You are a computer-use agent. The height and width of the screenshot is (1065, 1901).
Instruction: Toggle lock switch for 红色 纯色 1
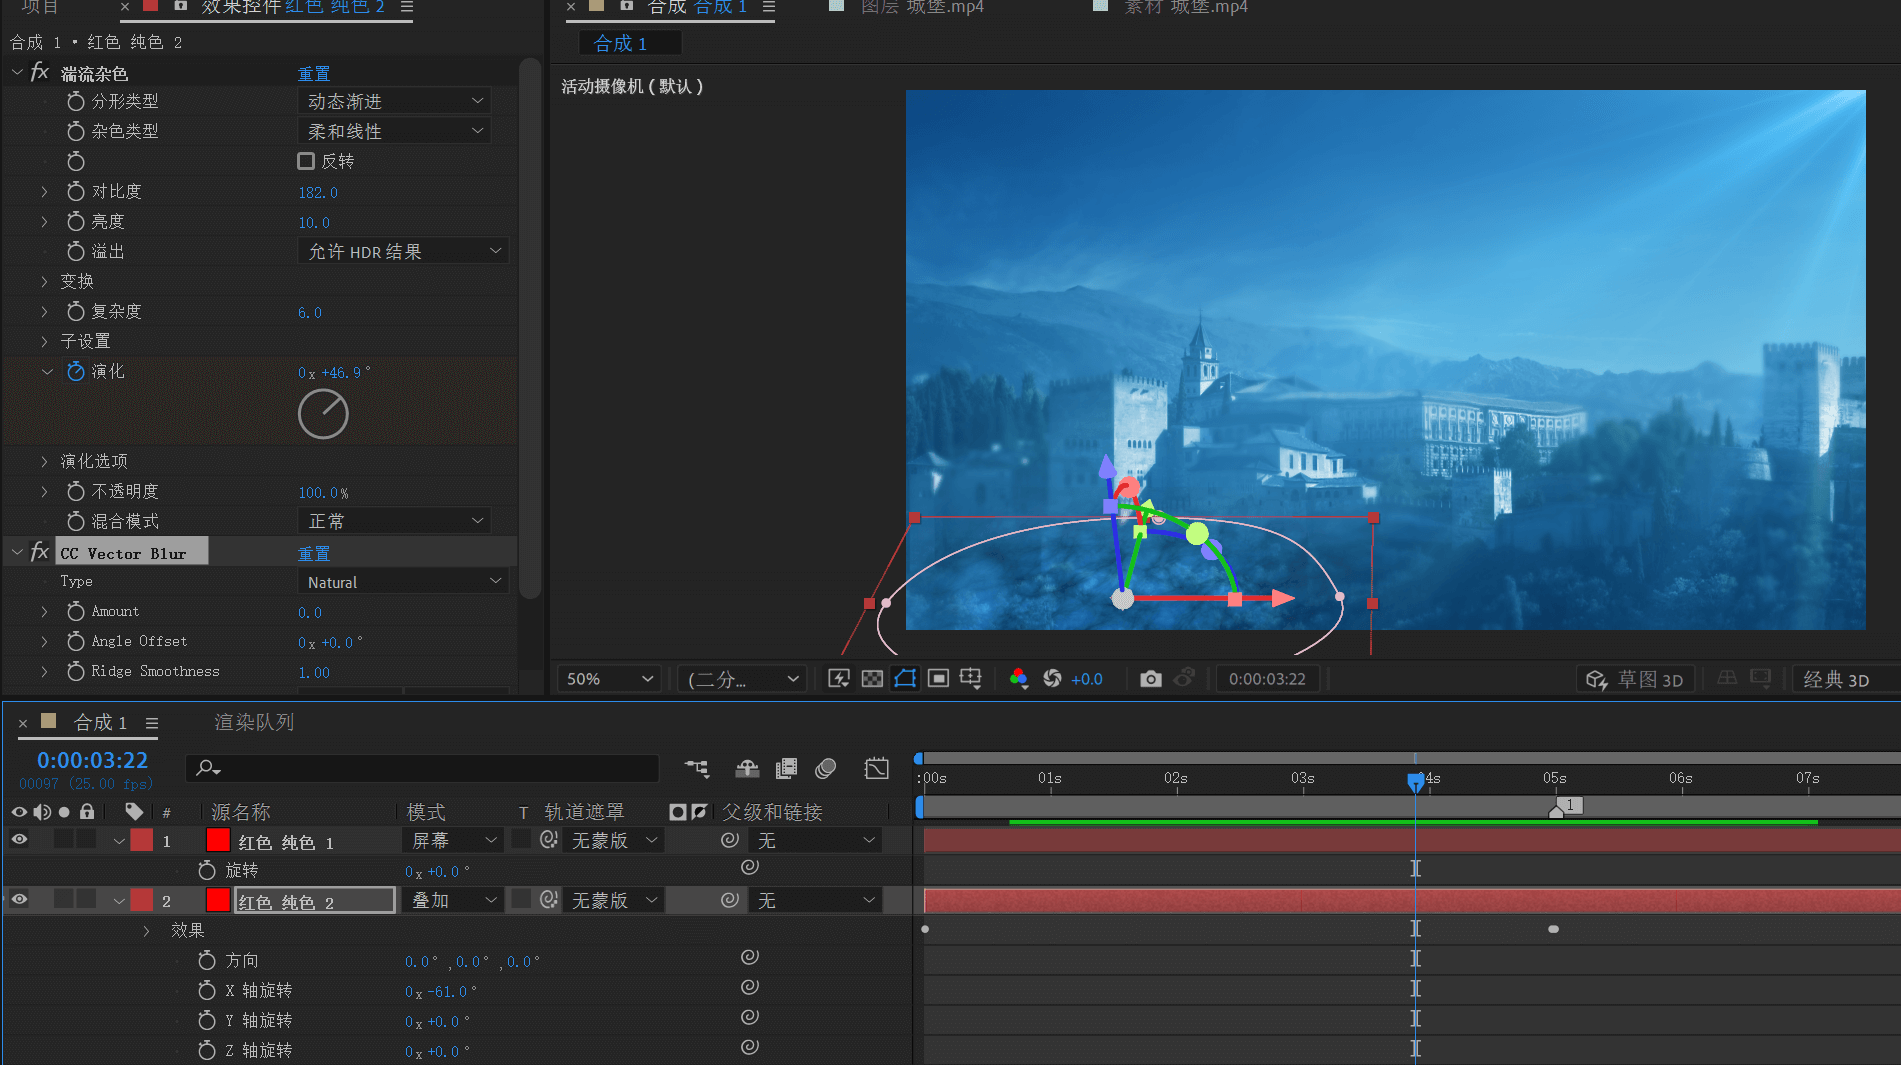tap(87, 840)
